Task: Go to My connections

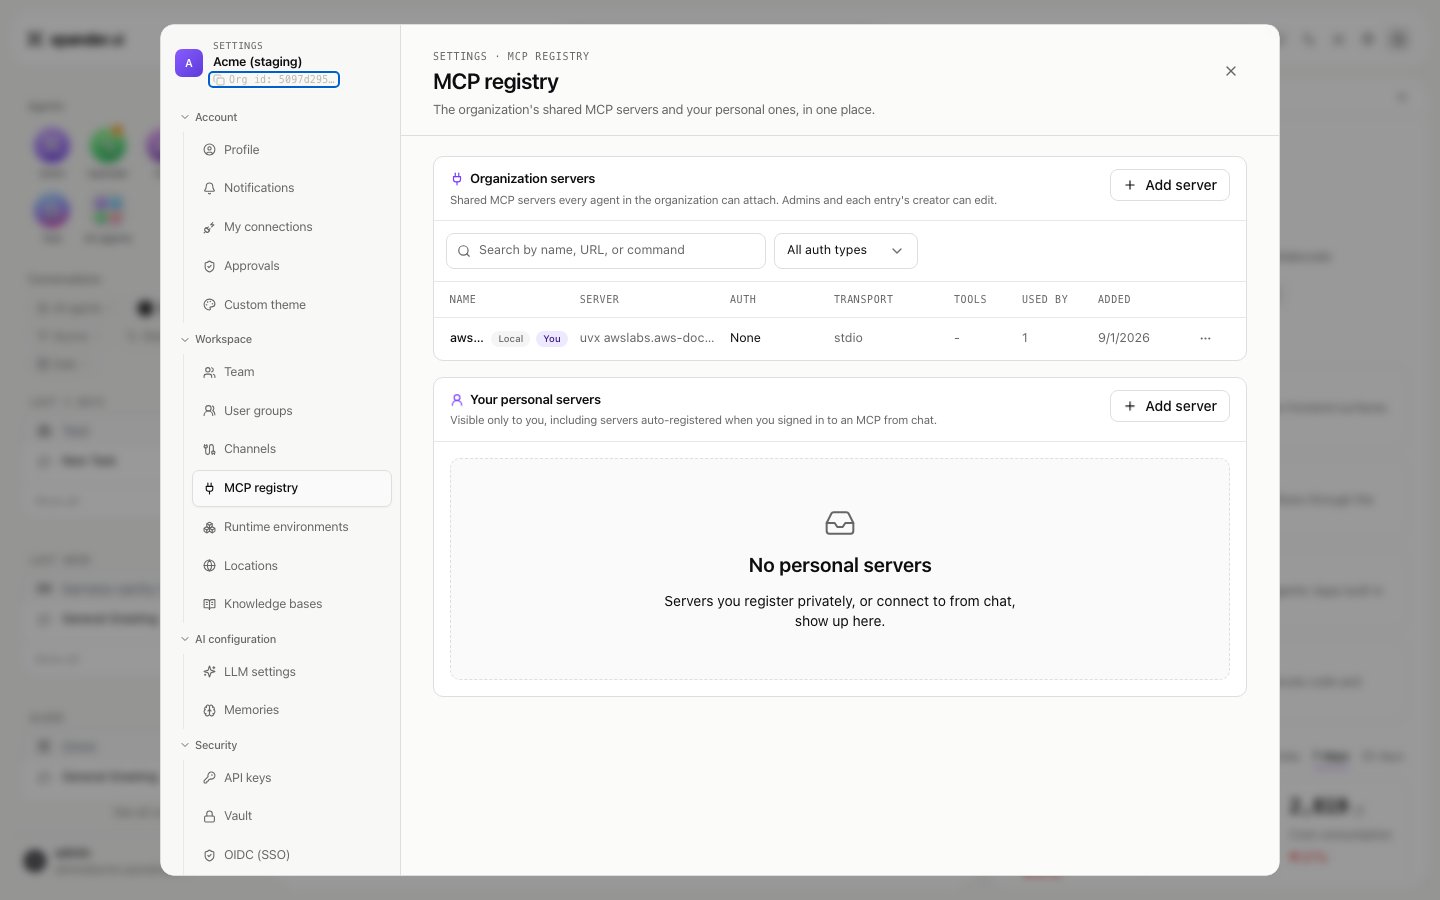Action: tap(291, 227)
